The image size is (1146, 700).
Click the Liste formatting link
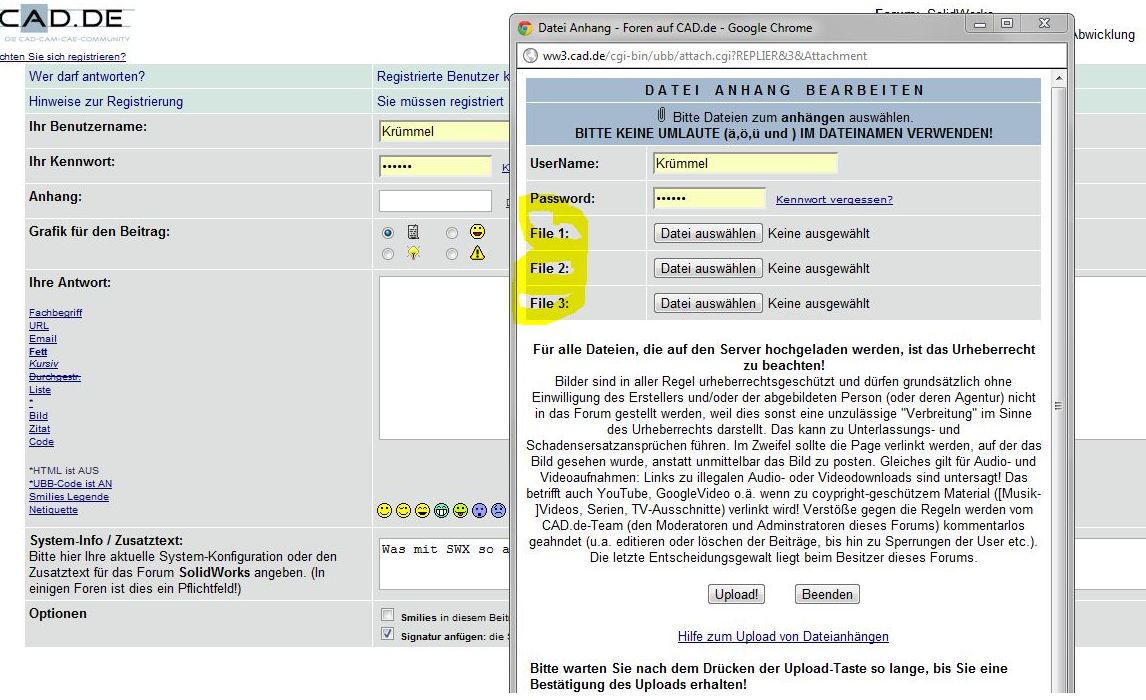click(40, 390)
